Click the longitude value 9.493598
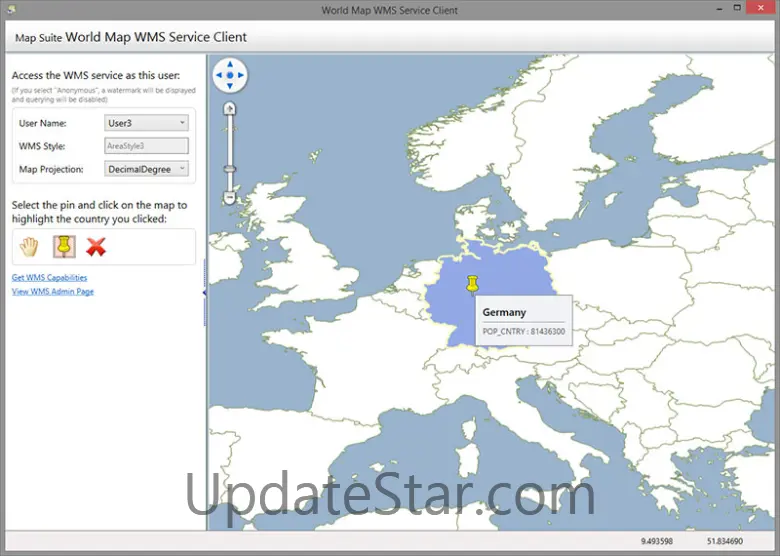The height and width of the screenshot is (556, 780). click(657, 541)
